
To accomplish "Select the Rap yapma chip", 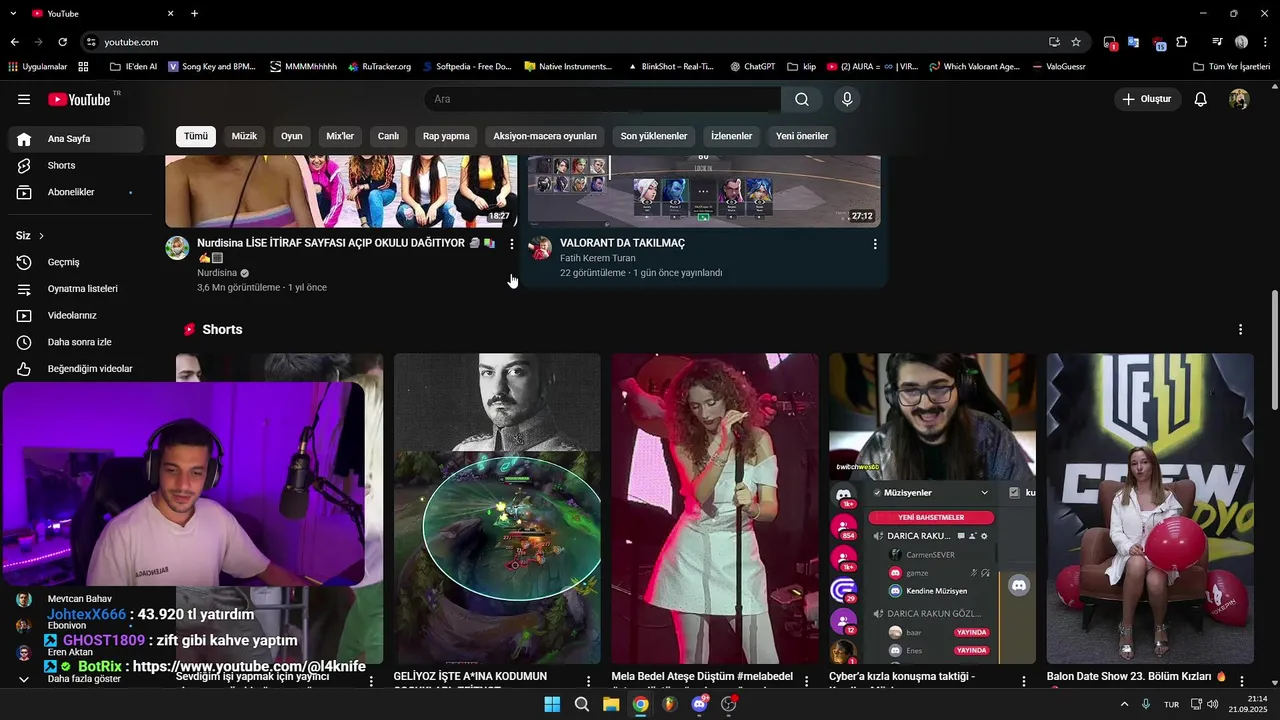I will 446,136.
